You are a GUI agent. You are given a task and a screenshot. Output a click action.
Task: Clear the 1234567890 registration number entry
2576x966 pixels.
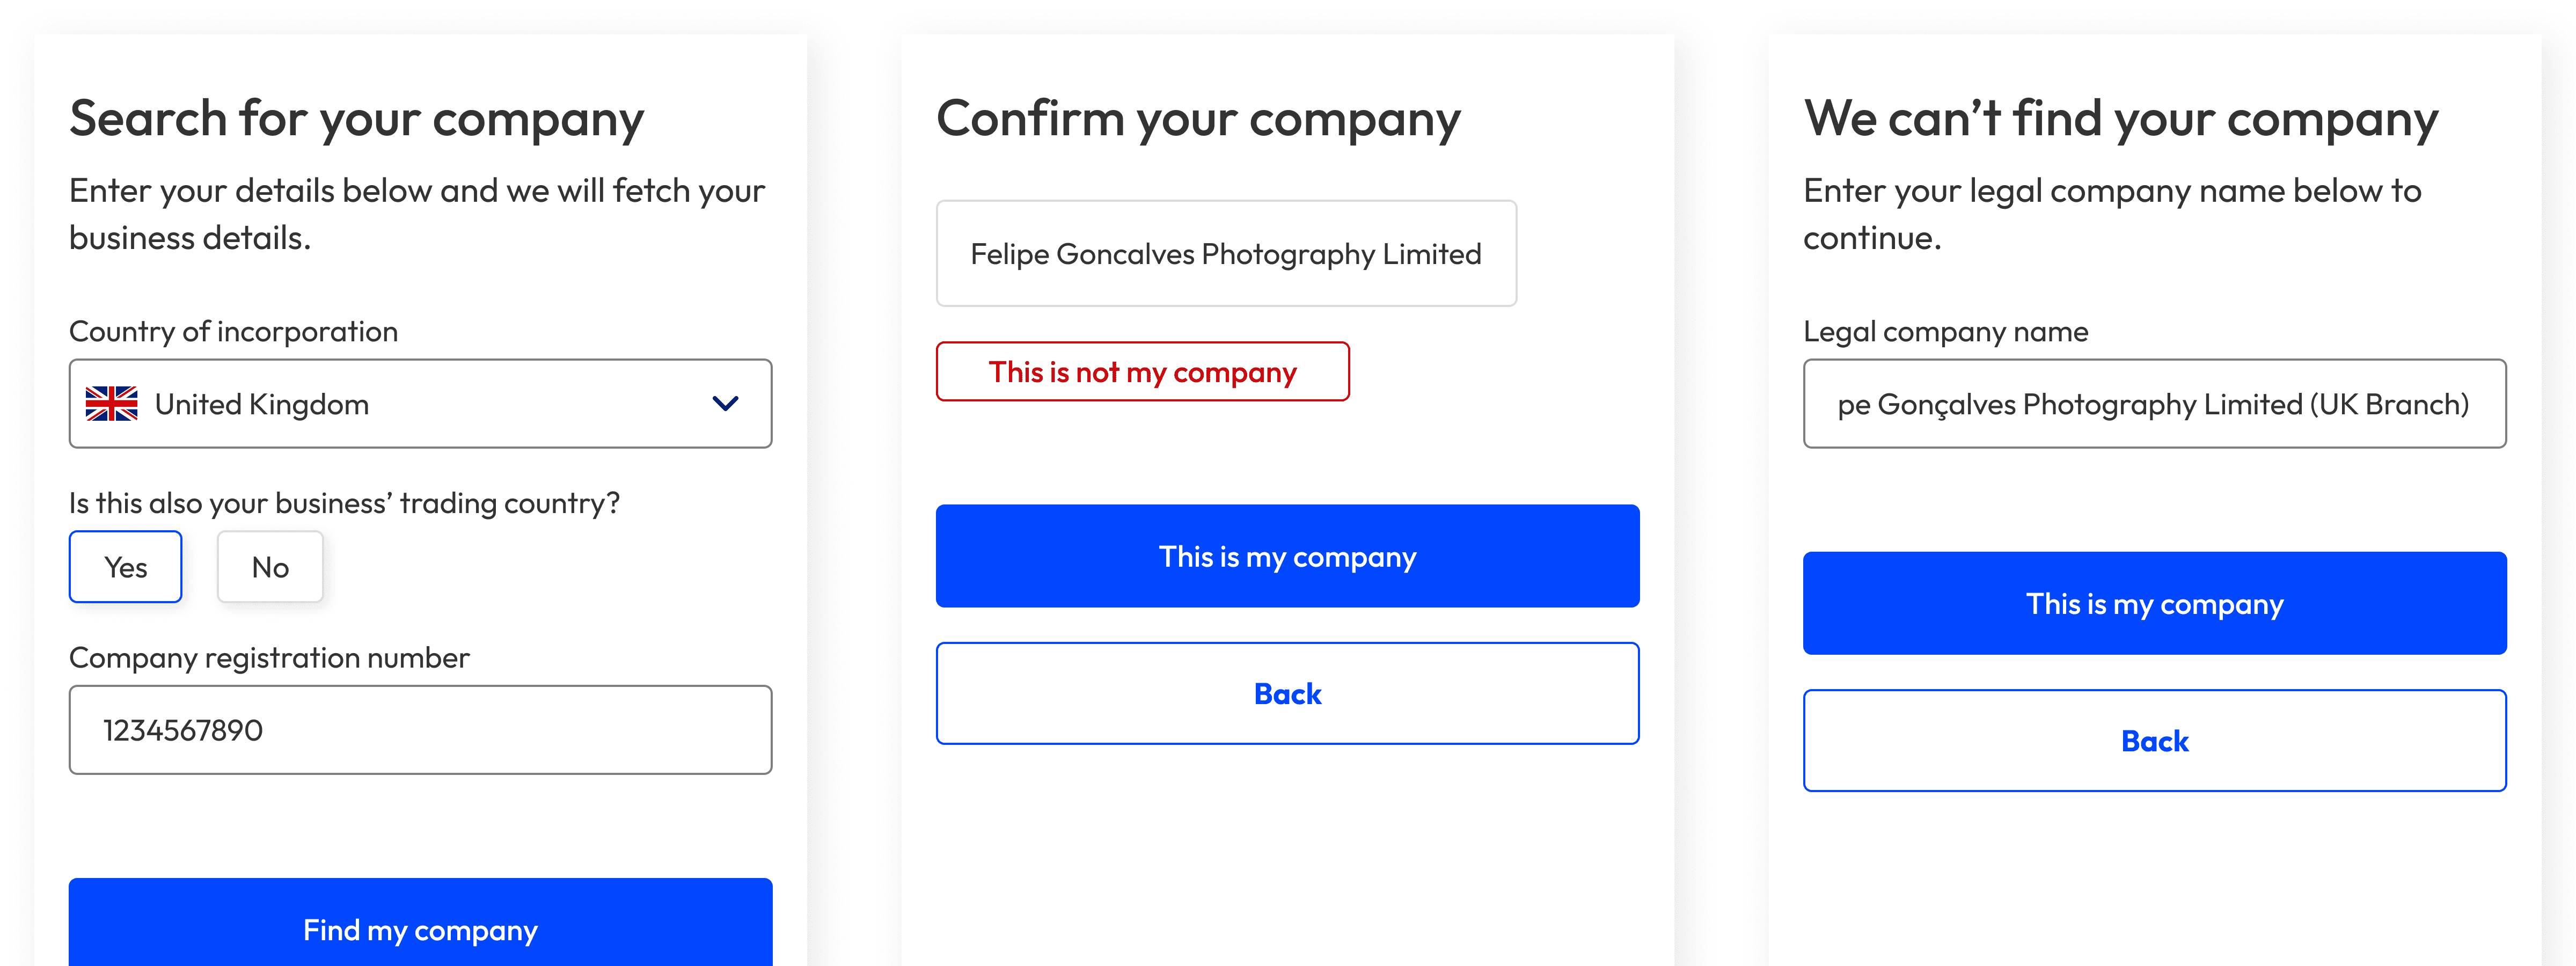(x=420, y=730)
